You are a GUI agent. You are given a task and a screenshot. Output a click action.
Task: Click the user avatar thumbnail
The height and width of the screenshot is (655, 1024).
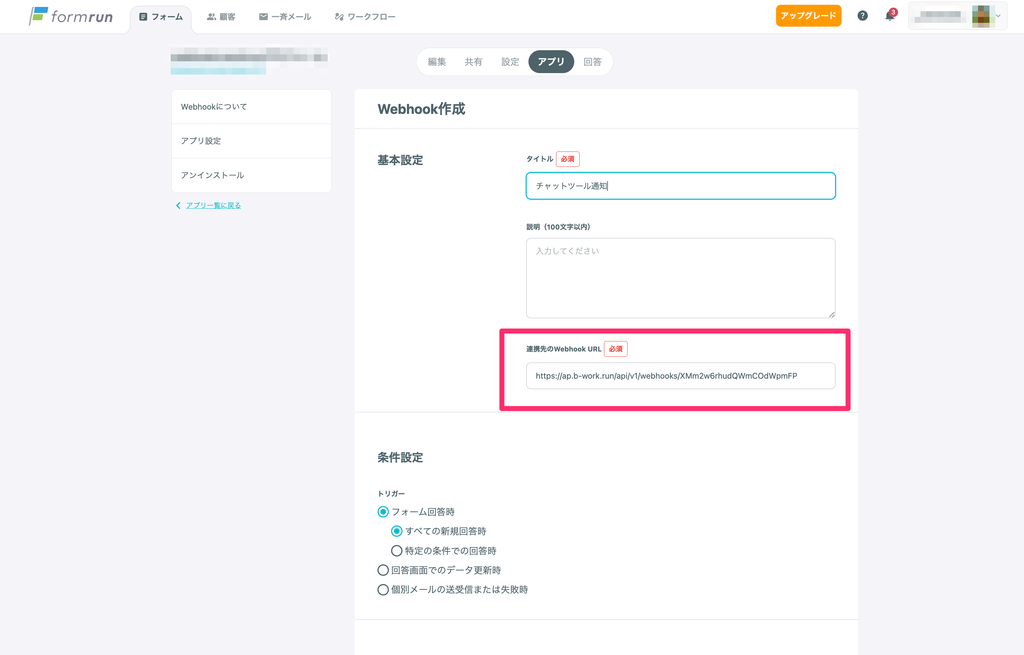tap(981, 16)
